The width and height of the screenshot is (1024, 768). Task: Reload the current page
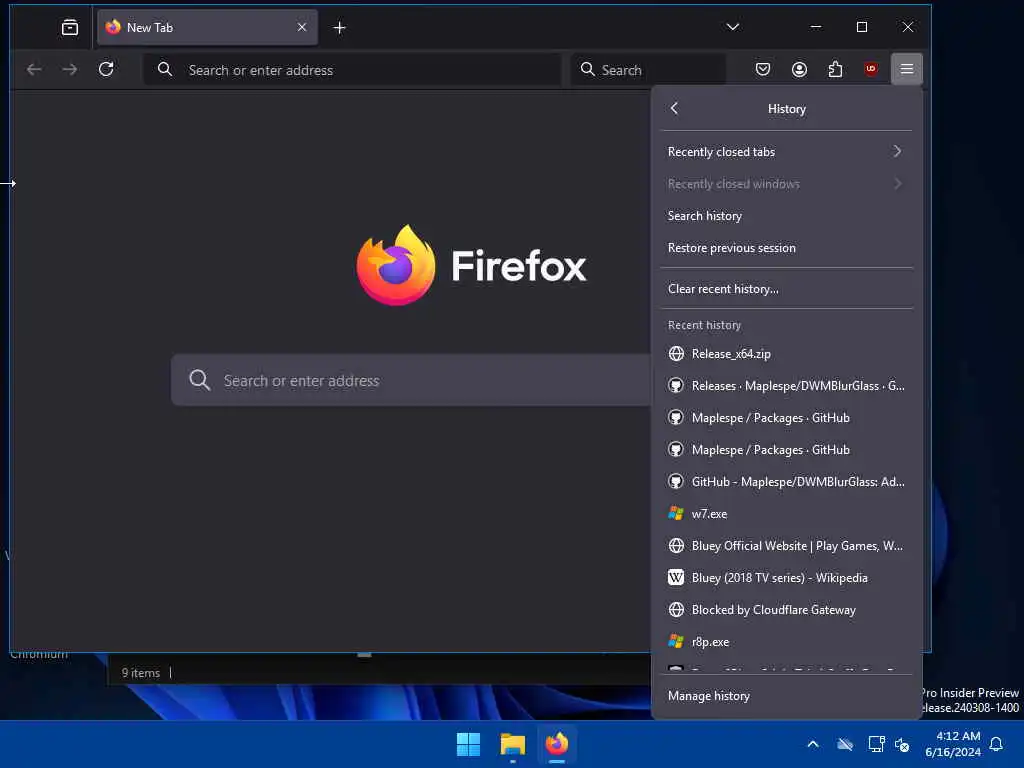pos(106,69)
